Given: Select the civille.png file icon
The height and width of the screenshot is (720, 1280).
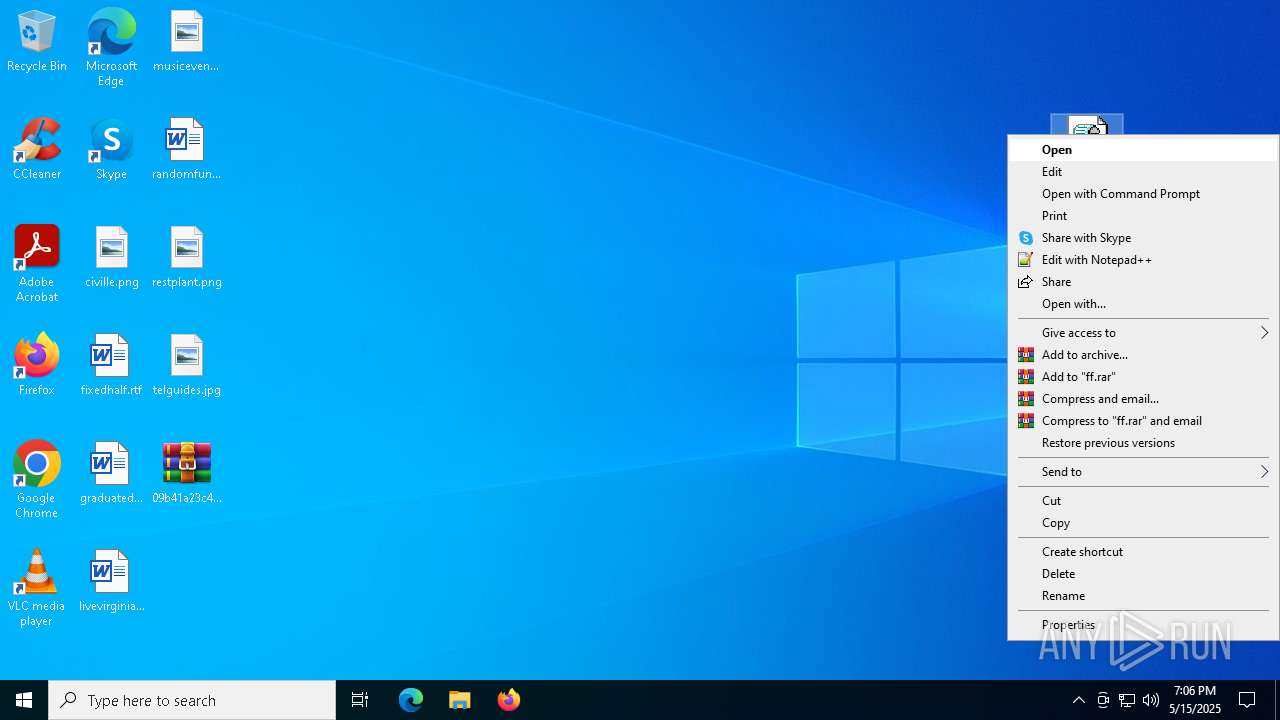Looking at the screenshot, I should coord(111,258).
